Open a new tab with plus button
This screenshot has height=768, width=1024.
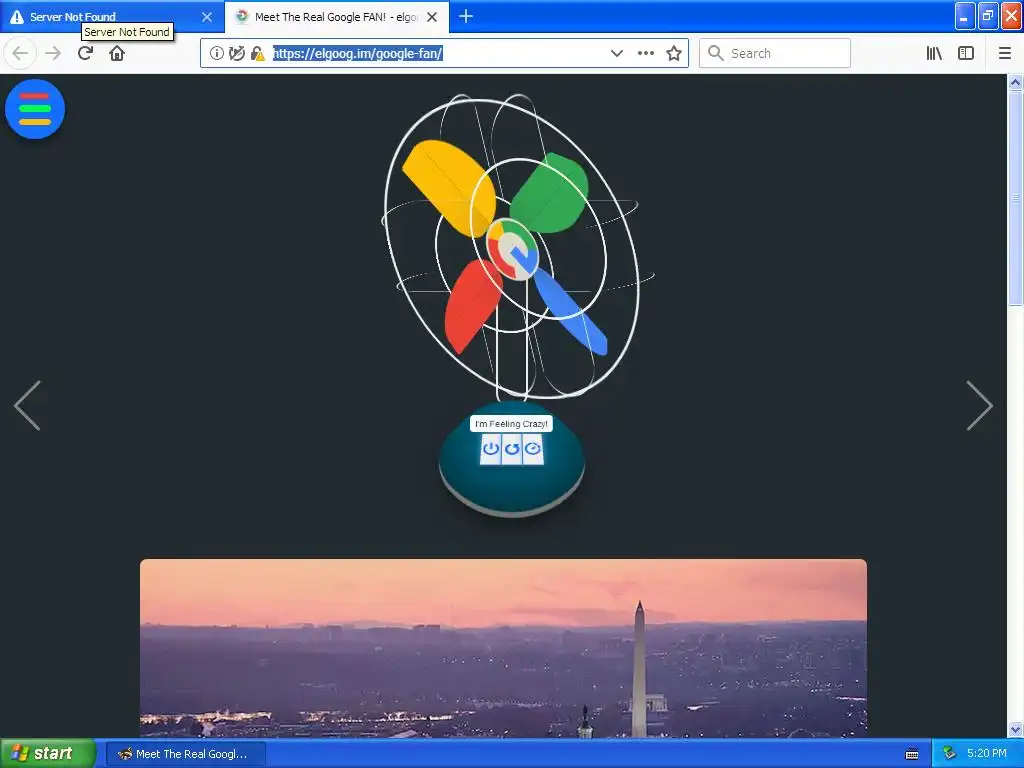pyautogui.click(x=466, y=16)
